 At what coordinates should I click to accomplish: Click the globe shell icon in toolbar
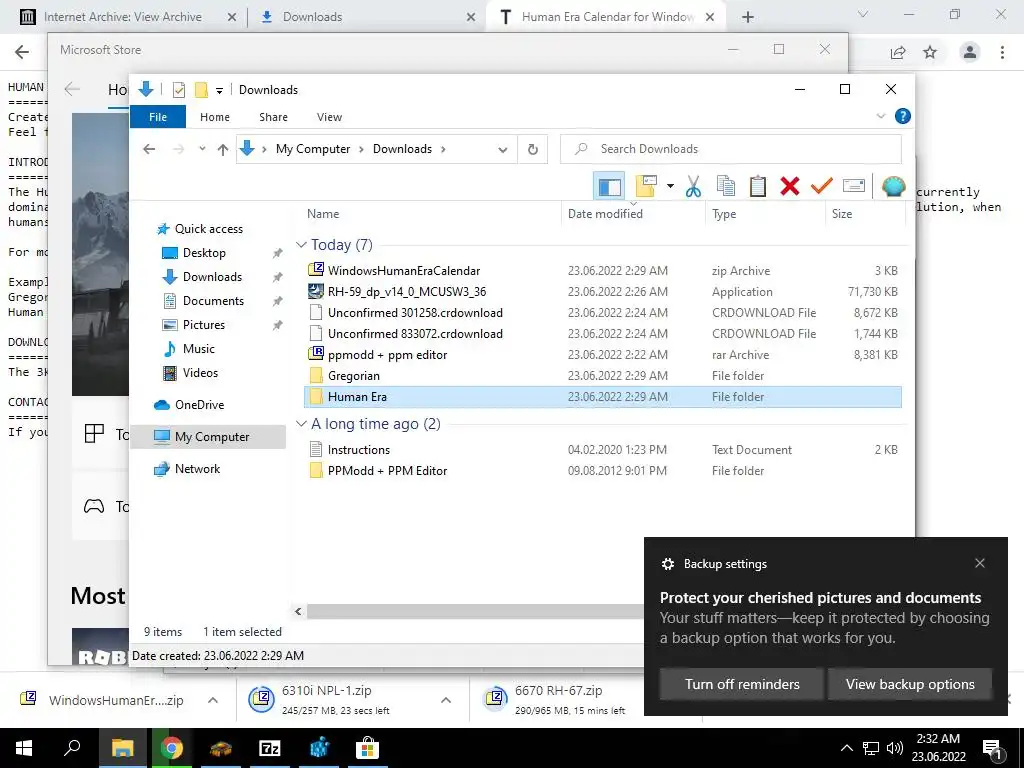pyautogui.click(x=893, y=187)
